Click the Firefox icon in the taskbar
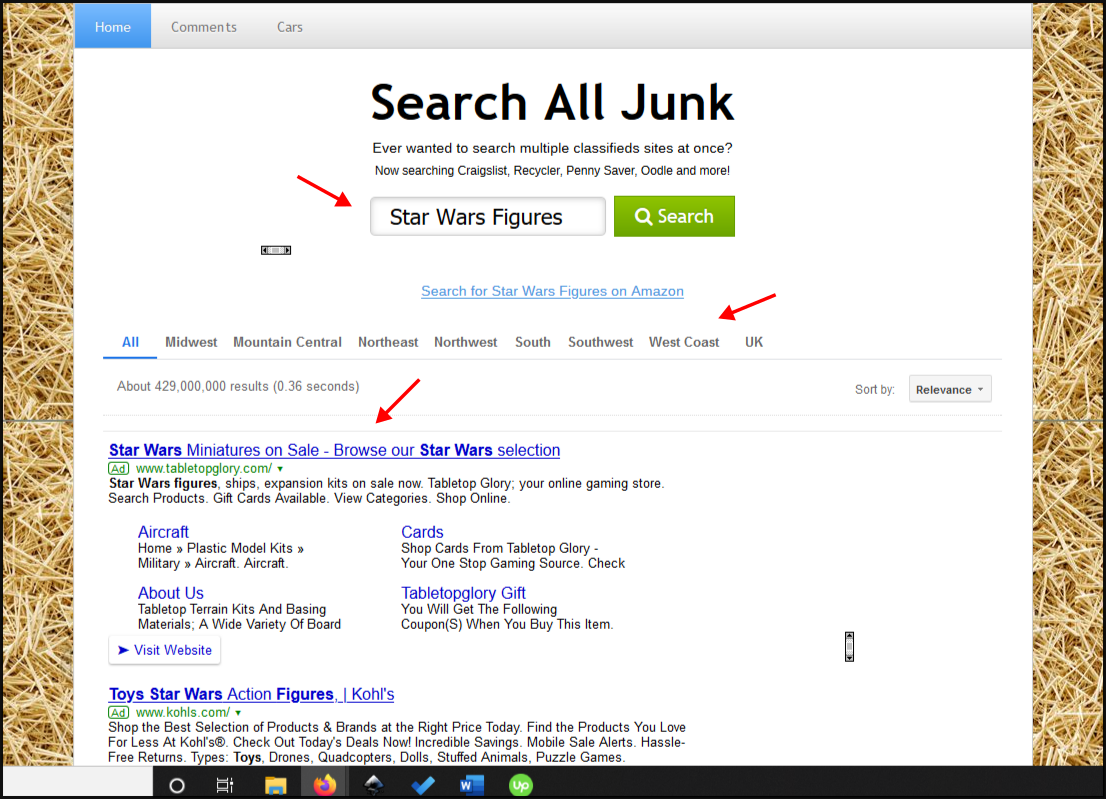1106x799 pixels. coord(324,785)
